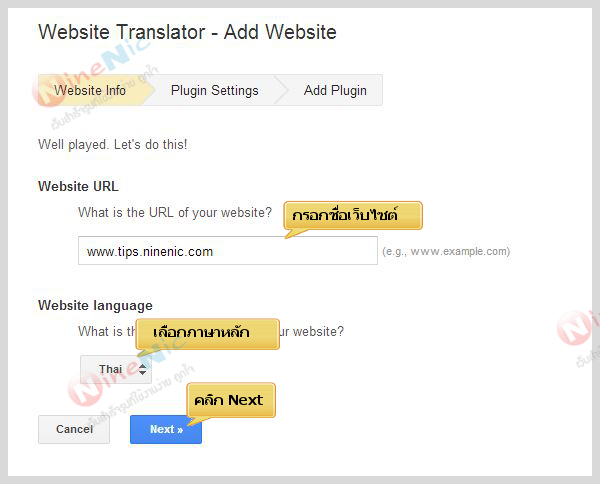This screenshot has height=484, width=600.
Task: Click the 'Well played. Let's do this!' message
Action: (112, 144)
